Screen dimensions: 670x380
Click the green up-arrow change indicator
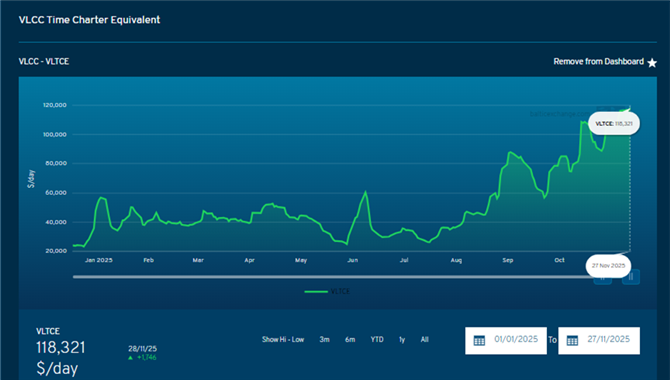coord(130,358)
